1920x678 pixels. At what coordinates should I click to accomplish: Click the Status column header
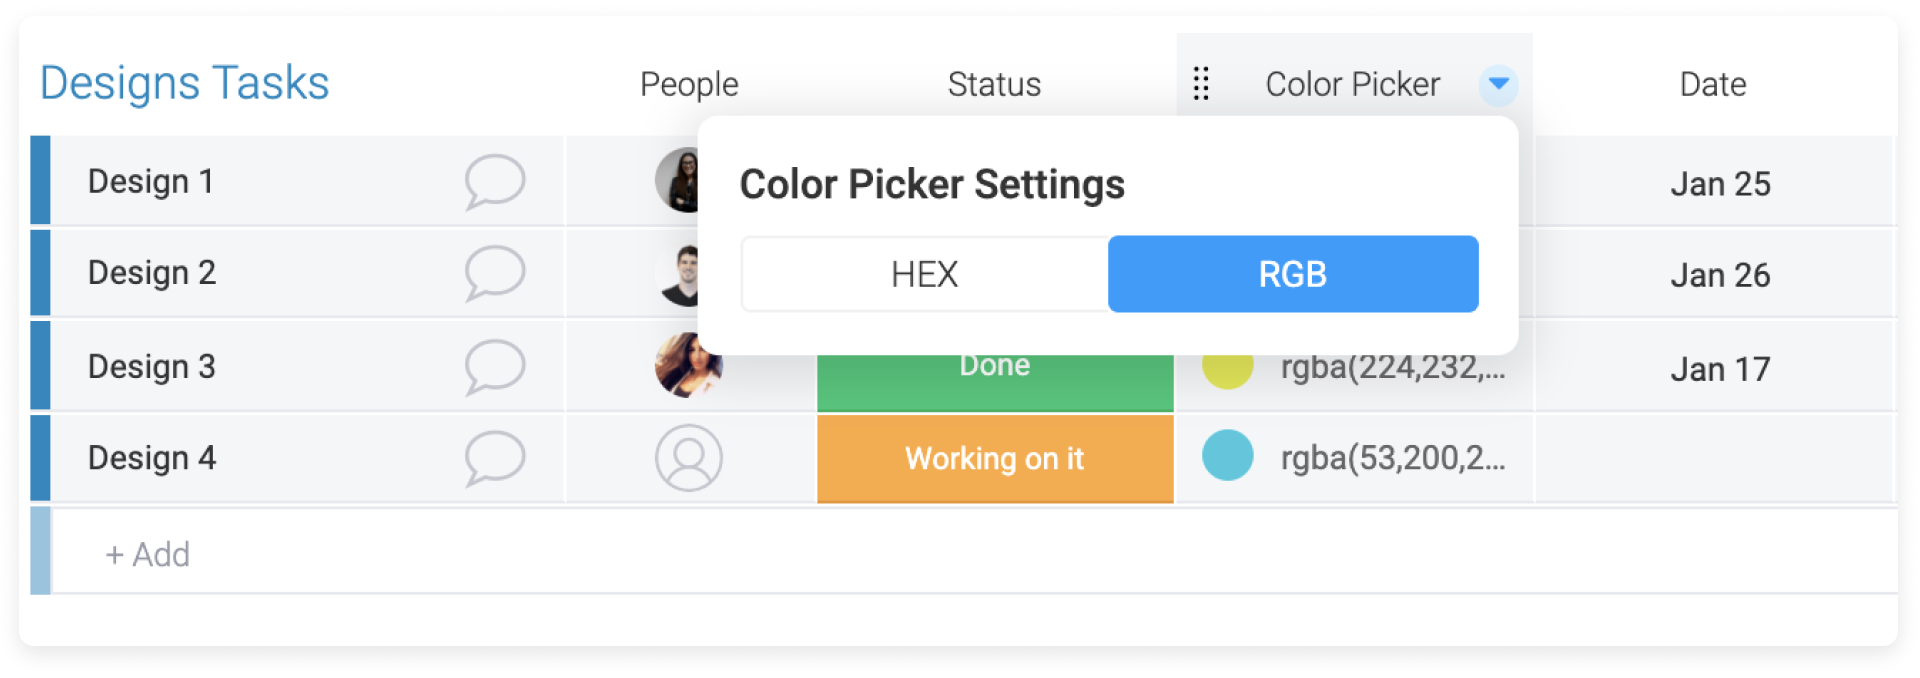point(994,84)
